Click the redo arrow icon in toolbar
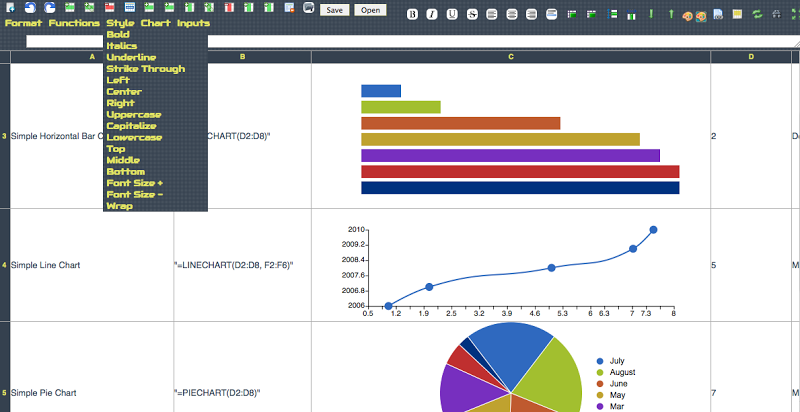The width and height of the screenshot is (800, 412). (x=49, y=8)
